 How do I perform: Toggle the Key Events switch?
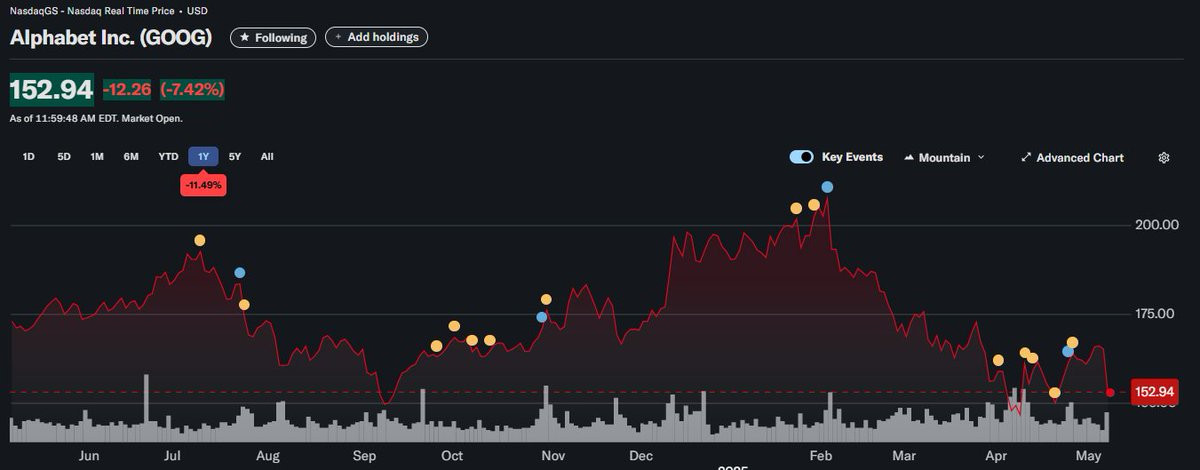point(801,157)
